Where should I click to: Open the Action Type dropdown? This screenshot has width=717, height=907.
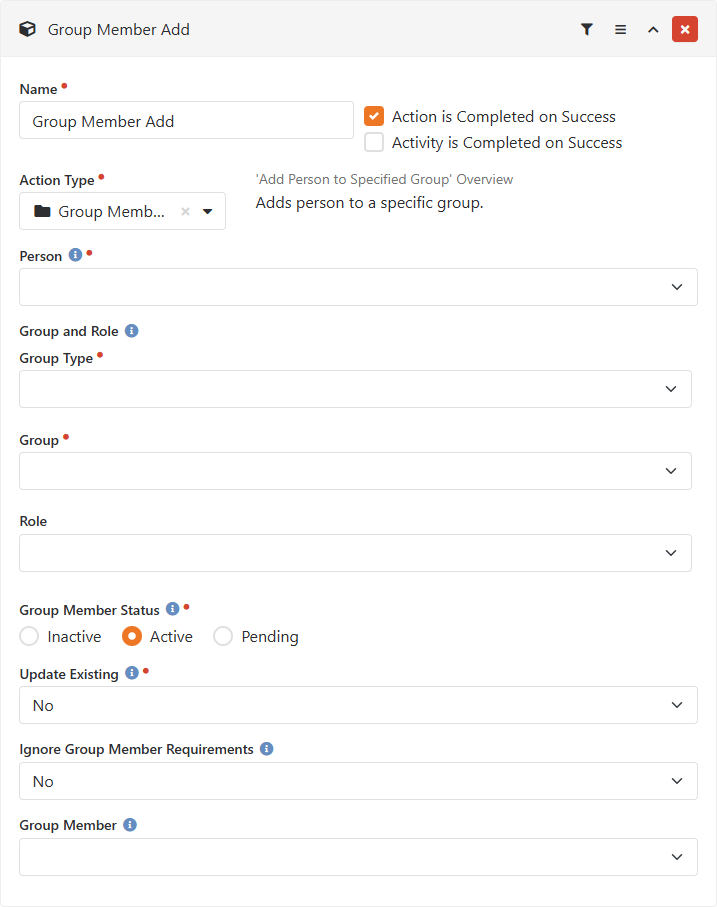(x=208, y=212)
